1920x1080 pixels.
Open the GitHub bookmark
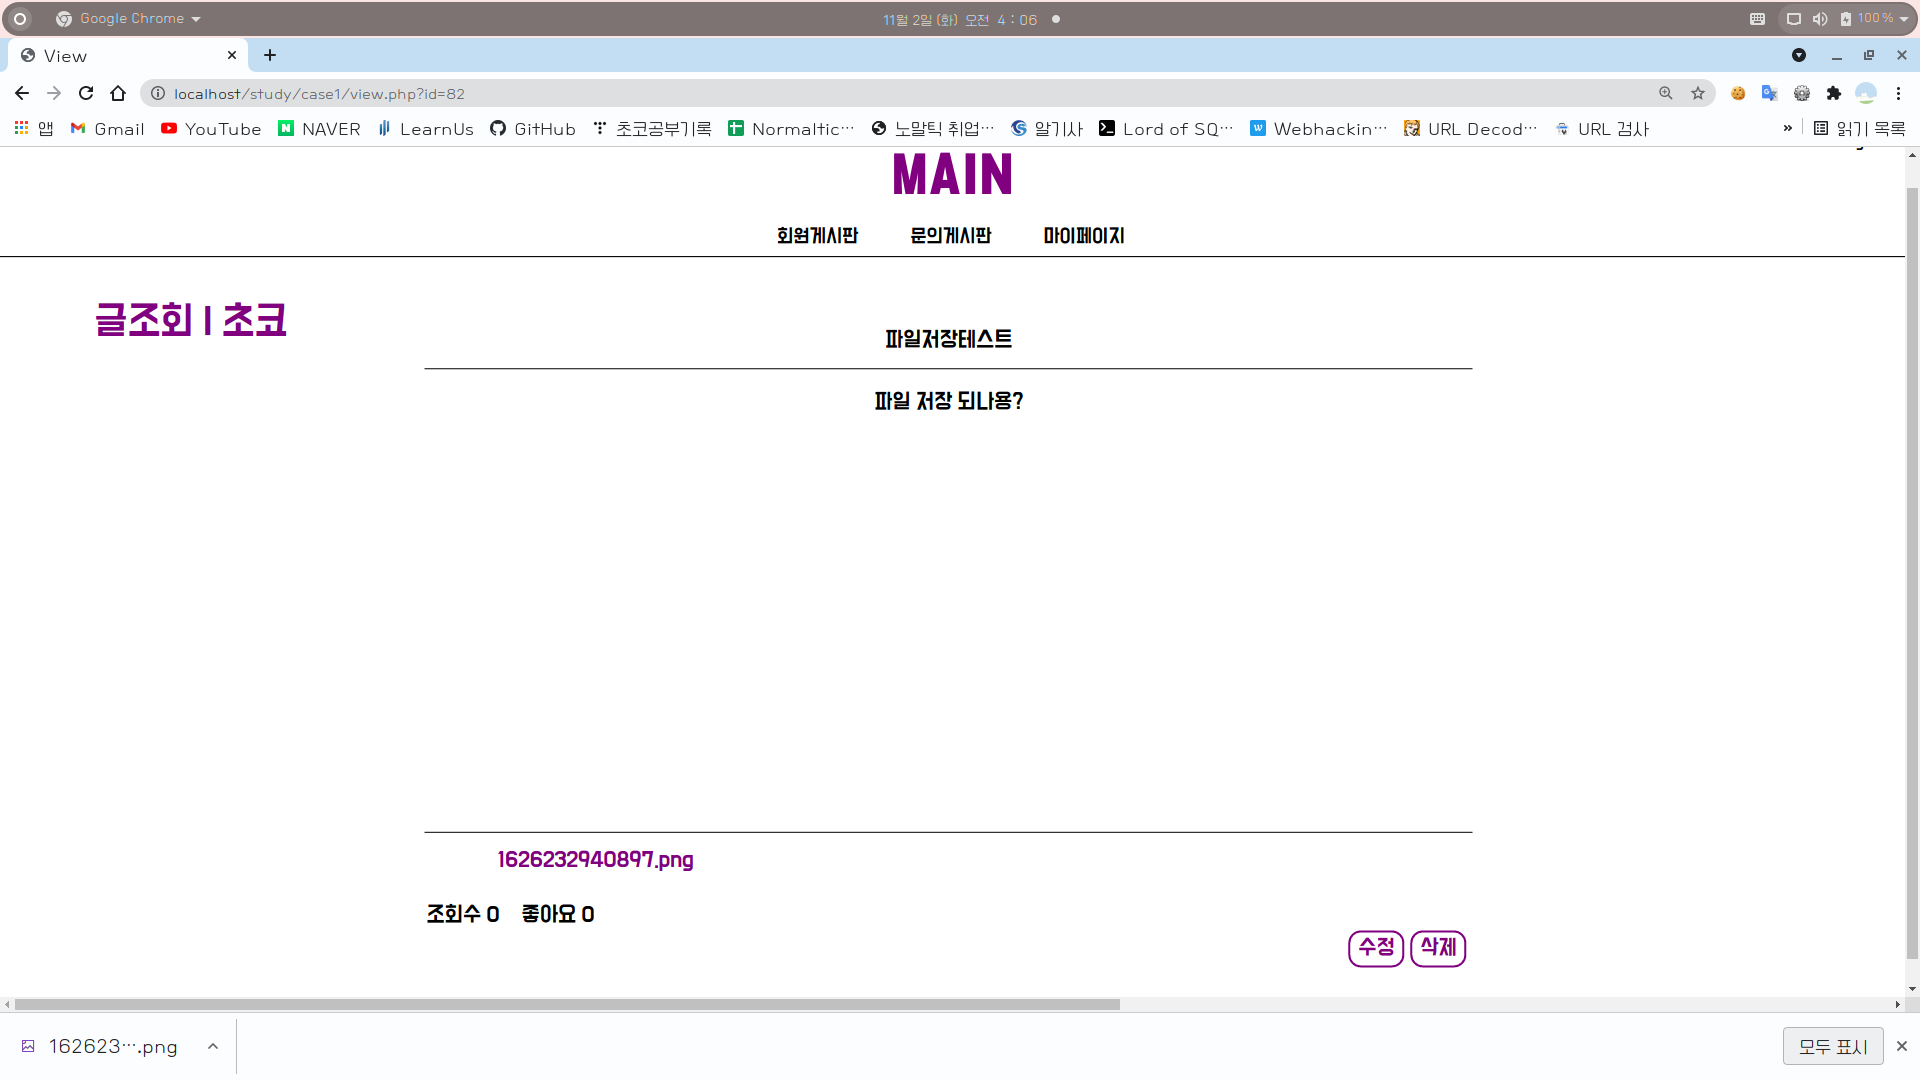click(533, 129)
